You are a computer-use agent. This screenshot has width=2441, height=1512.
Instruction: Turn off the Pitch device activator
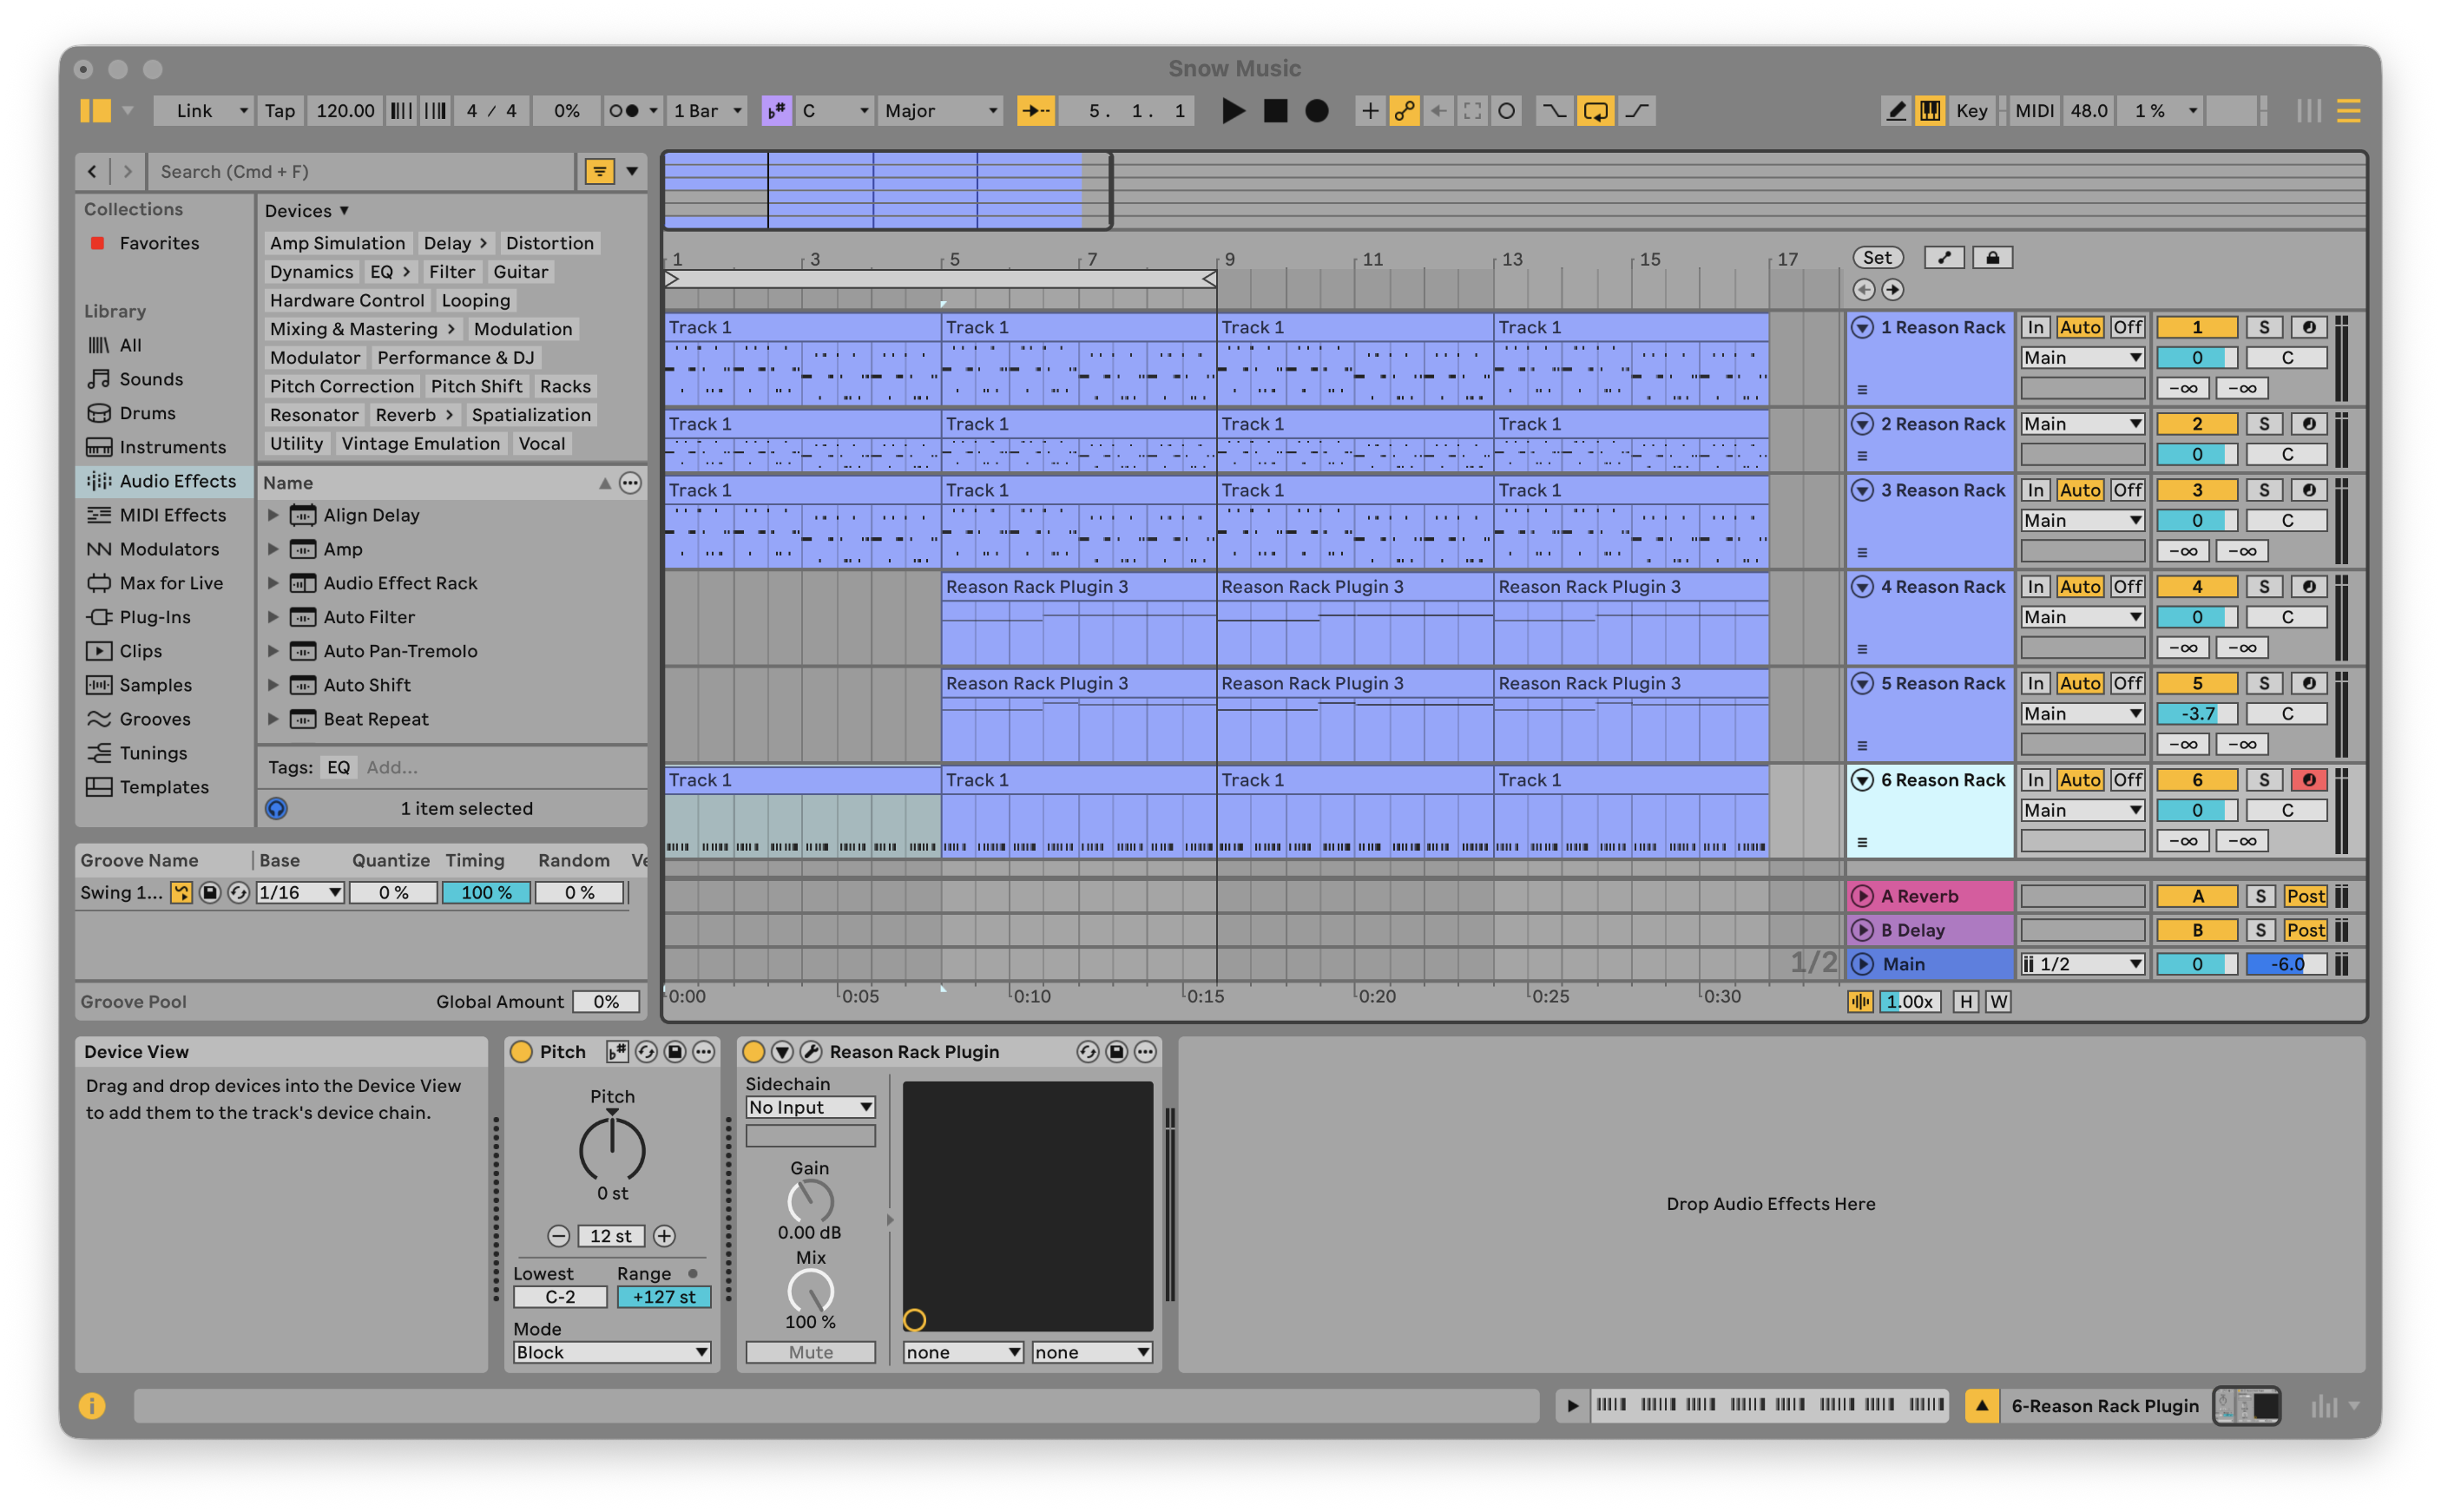click(521, 1051)
